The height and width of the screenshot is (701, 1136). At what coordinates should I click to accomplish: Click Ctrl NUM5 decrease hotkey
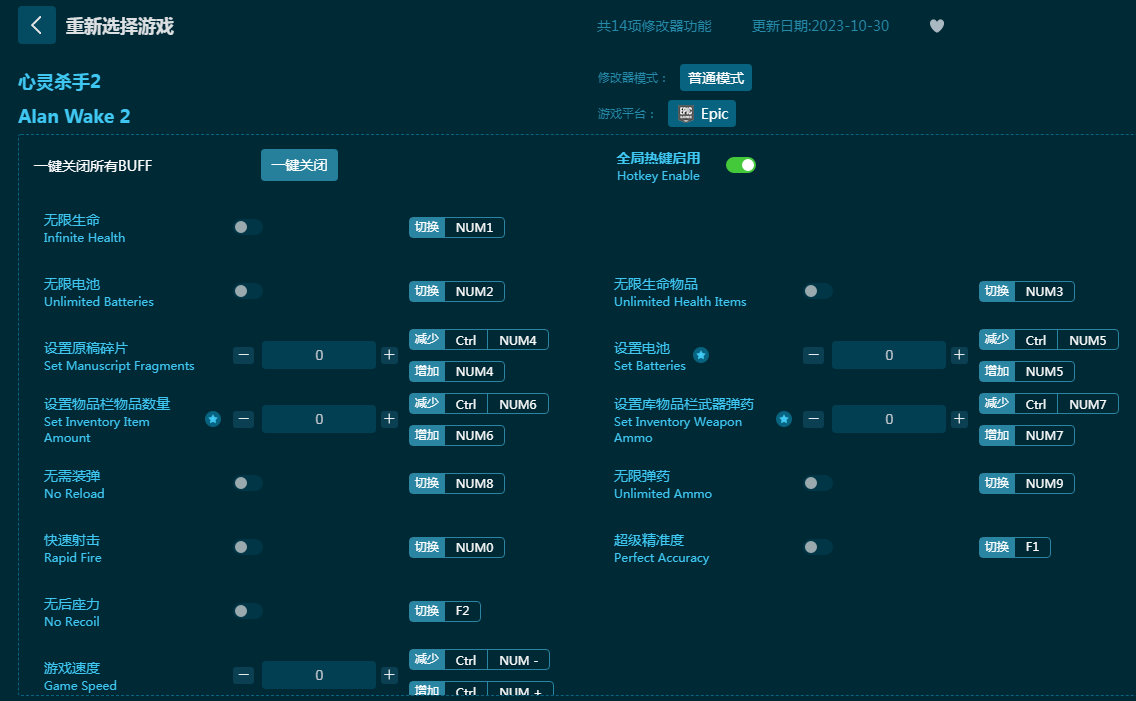click(1049, 340)
